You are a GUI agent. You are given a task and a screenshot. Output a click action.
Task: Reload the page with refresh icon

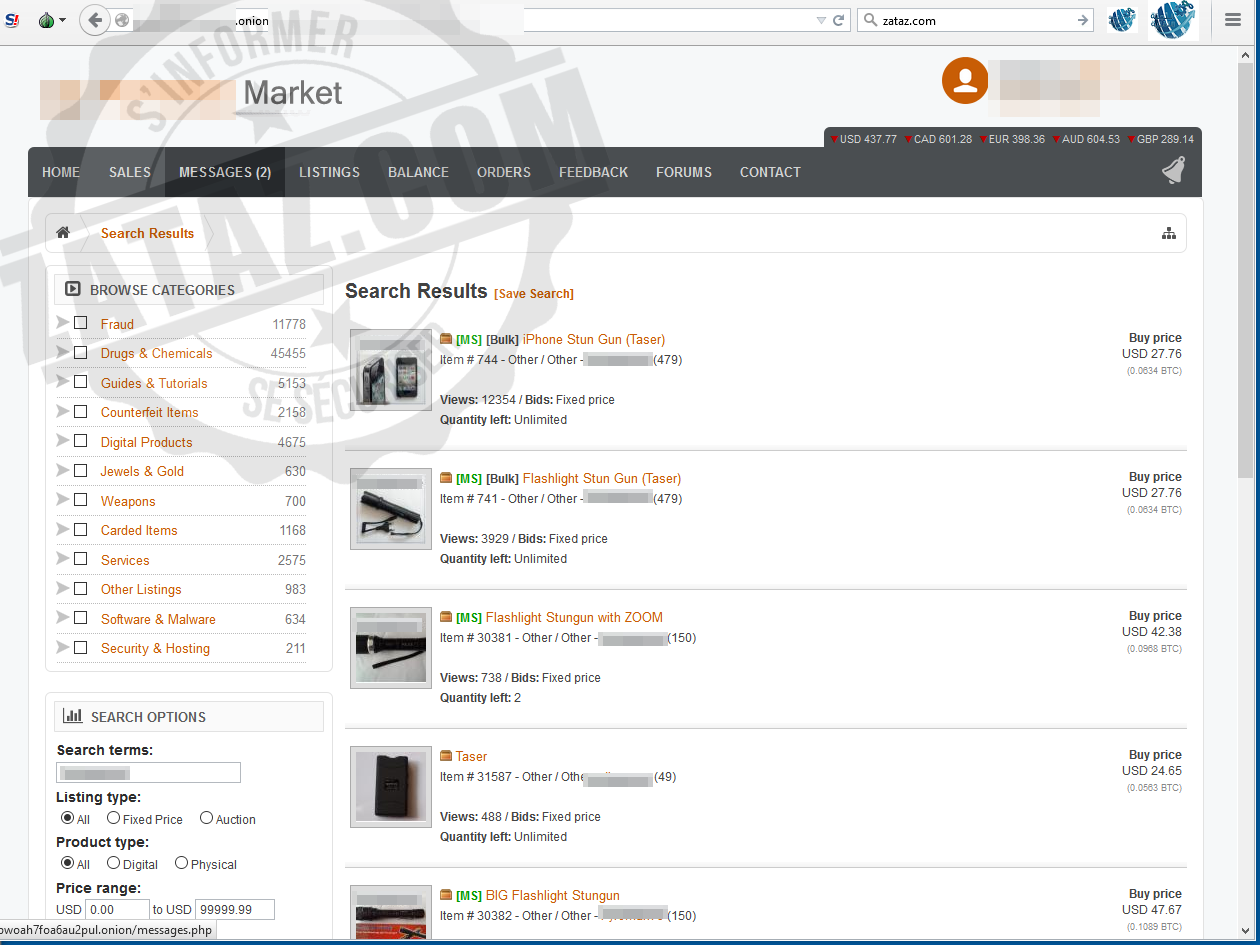click(x=839, y=20)
